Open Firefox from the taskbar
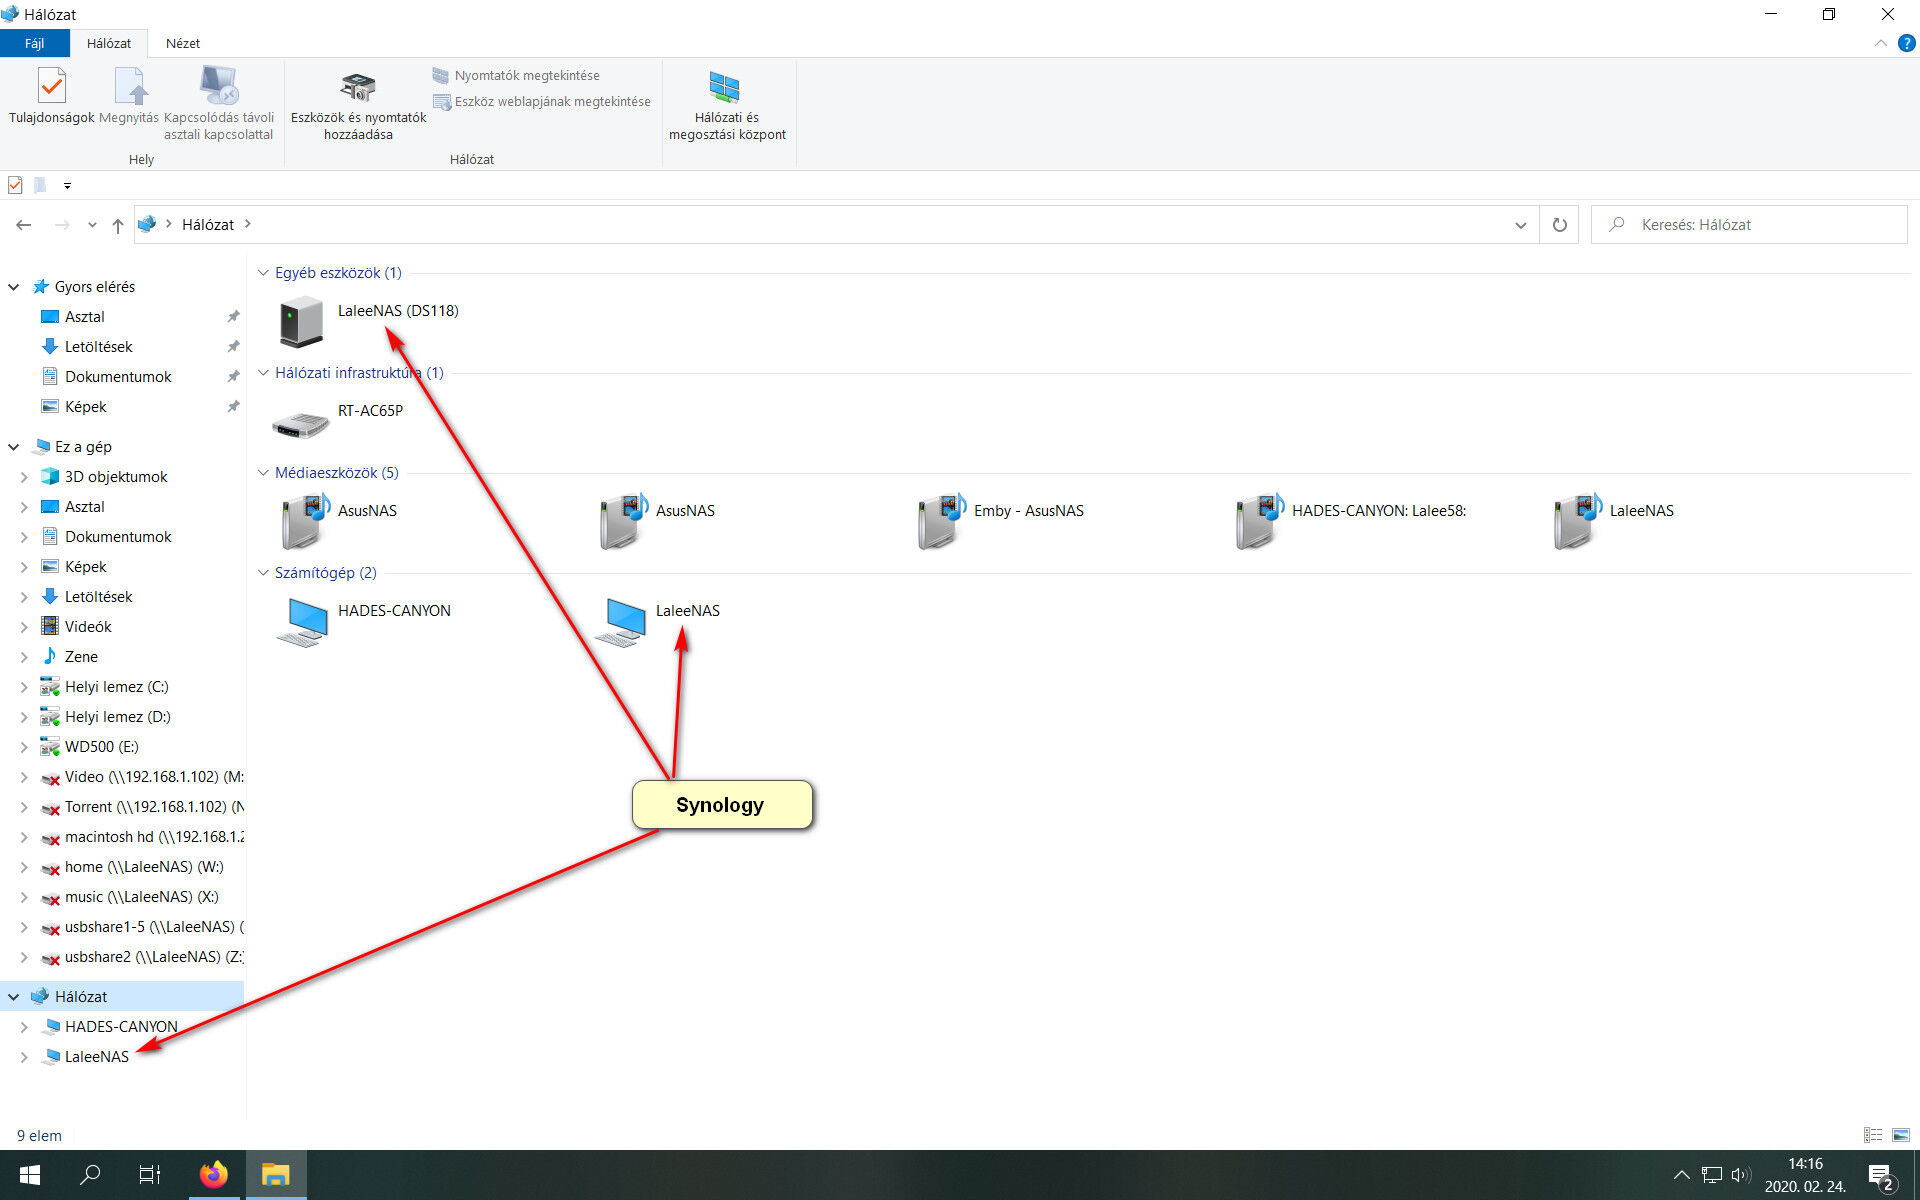 tap(213, 1175)
